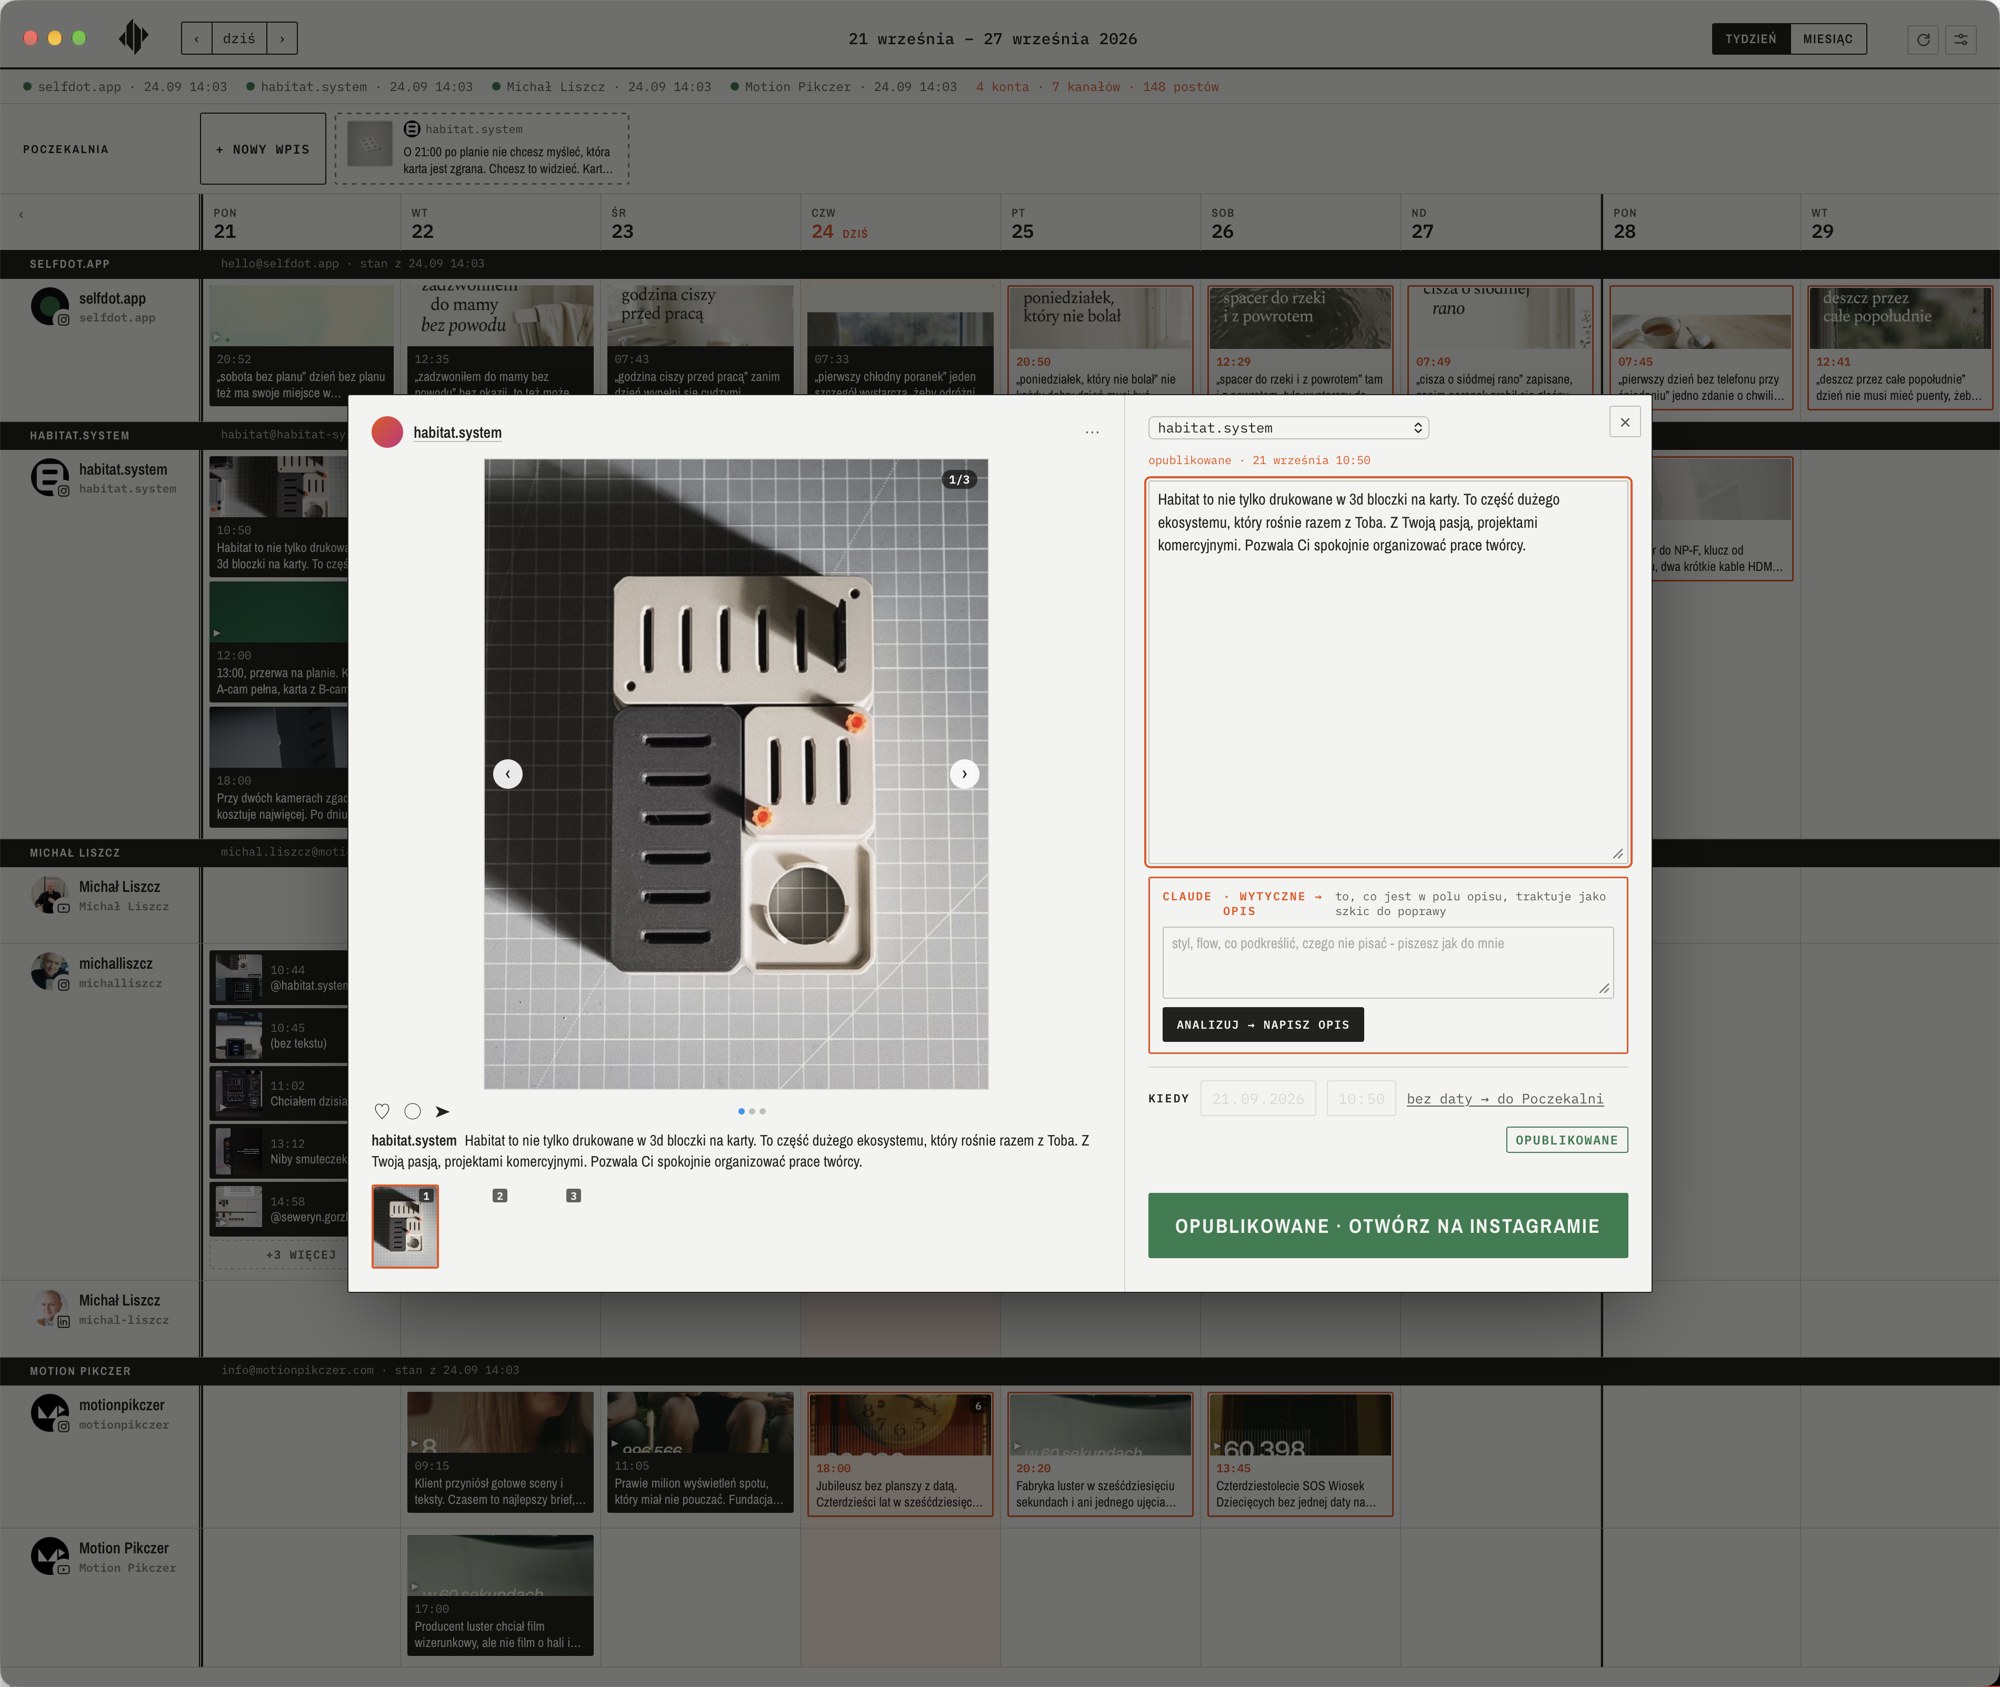The image size is (2000, 1687).
Task: Open the 12:41 „deszcz przez całe popołudnie" post
Action: coord(1900,347)
